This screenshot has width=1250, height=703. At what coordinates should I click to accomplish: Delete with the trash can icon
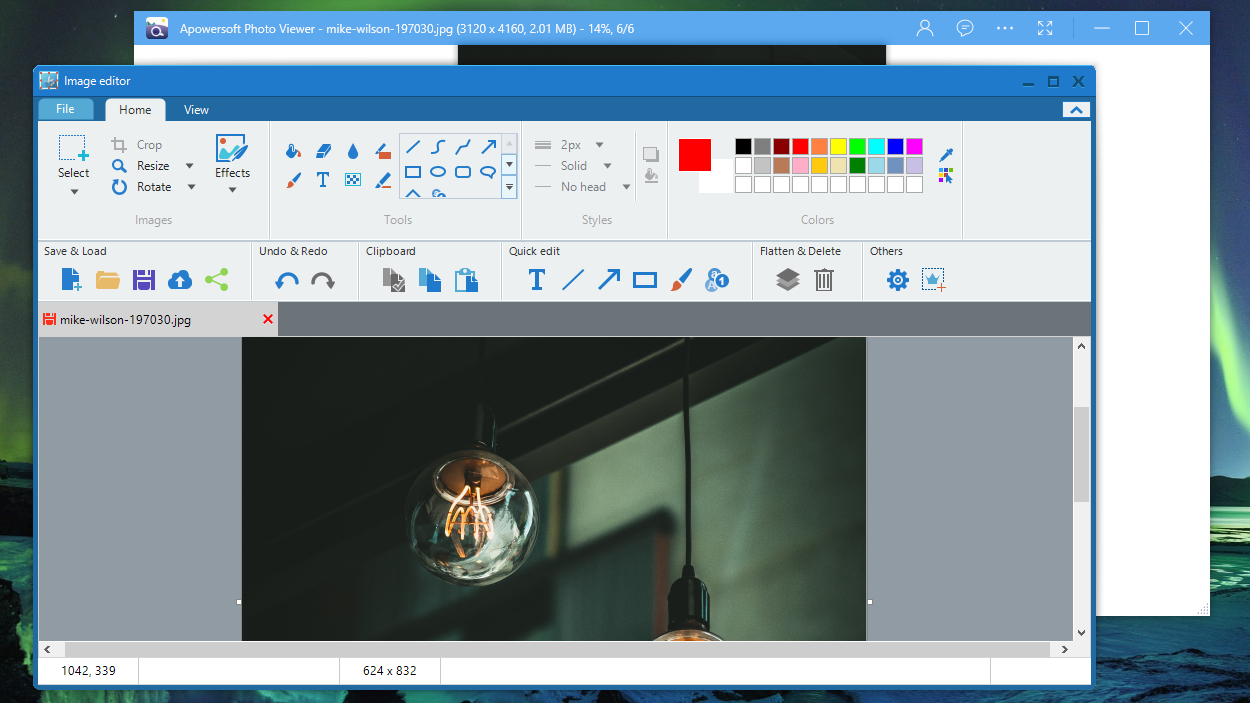(x=824, y=280)
